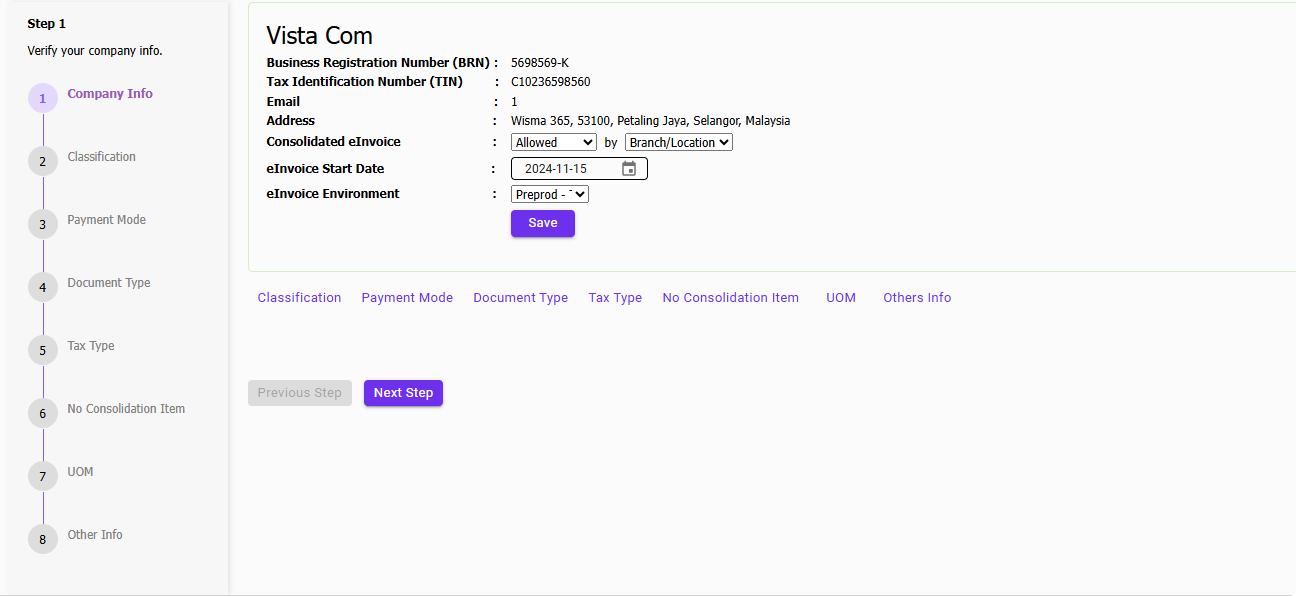Select the step 2 Classification circle
Viewport: 1296px width, 596px height.
tap(42, 161)
